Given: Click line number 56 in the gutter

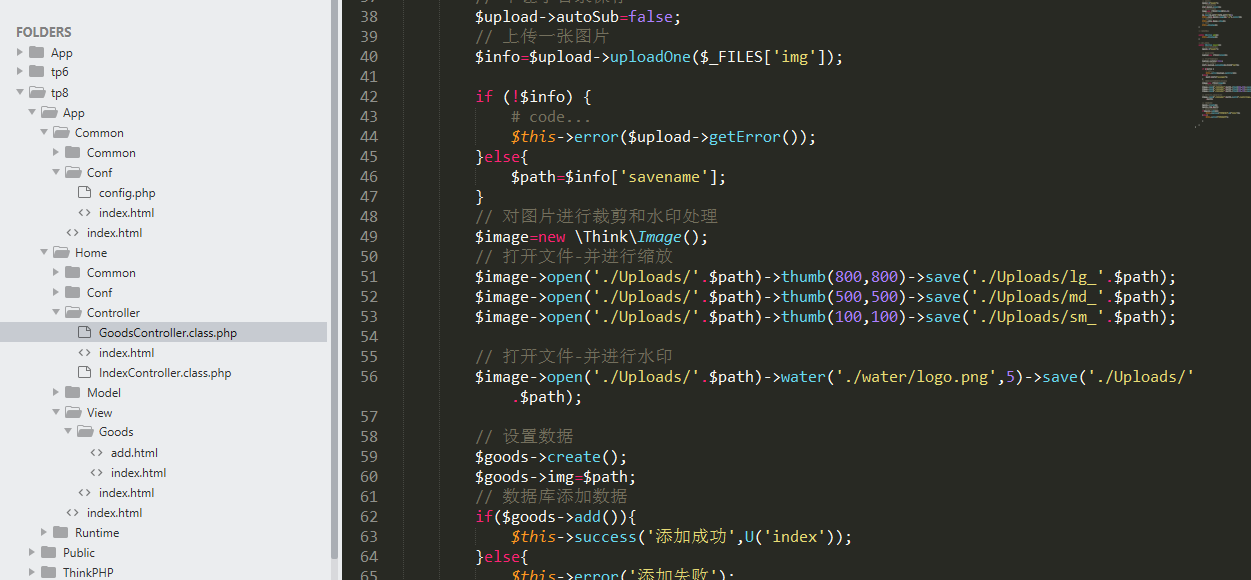Looking at the screenshot, I should [368, 376].
